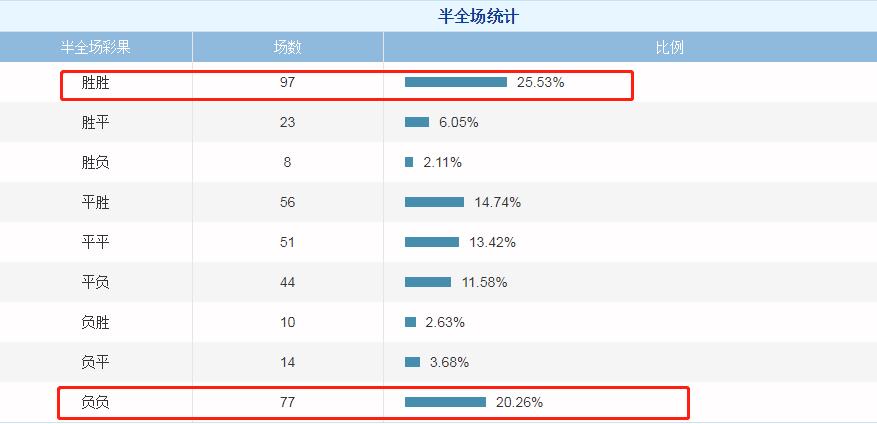
Task: Click the 13.42% percentage text
Action: (491, 242)
